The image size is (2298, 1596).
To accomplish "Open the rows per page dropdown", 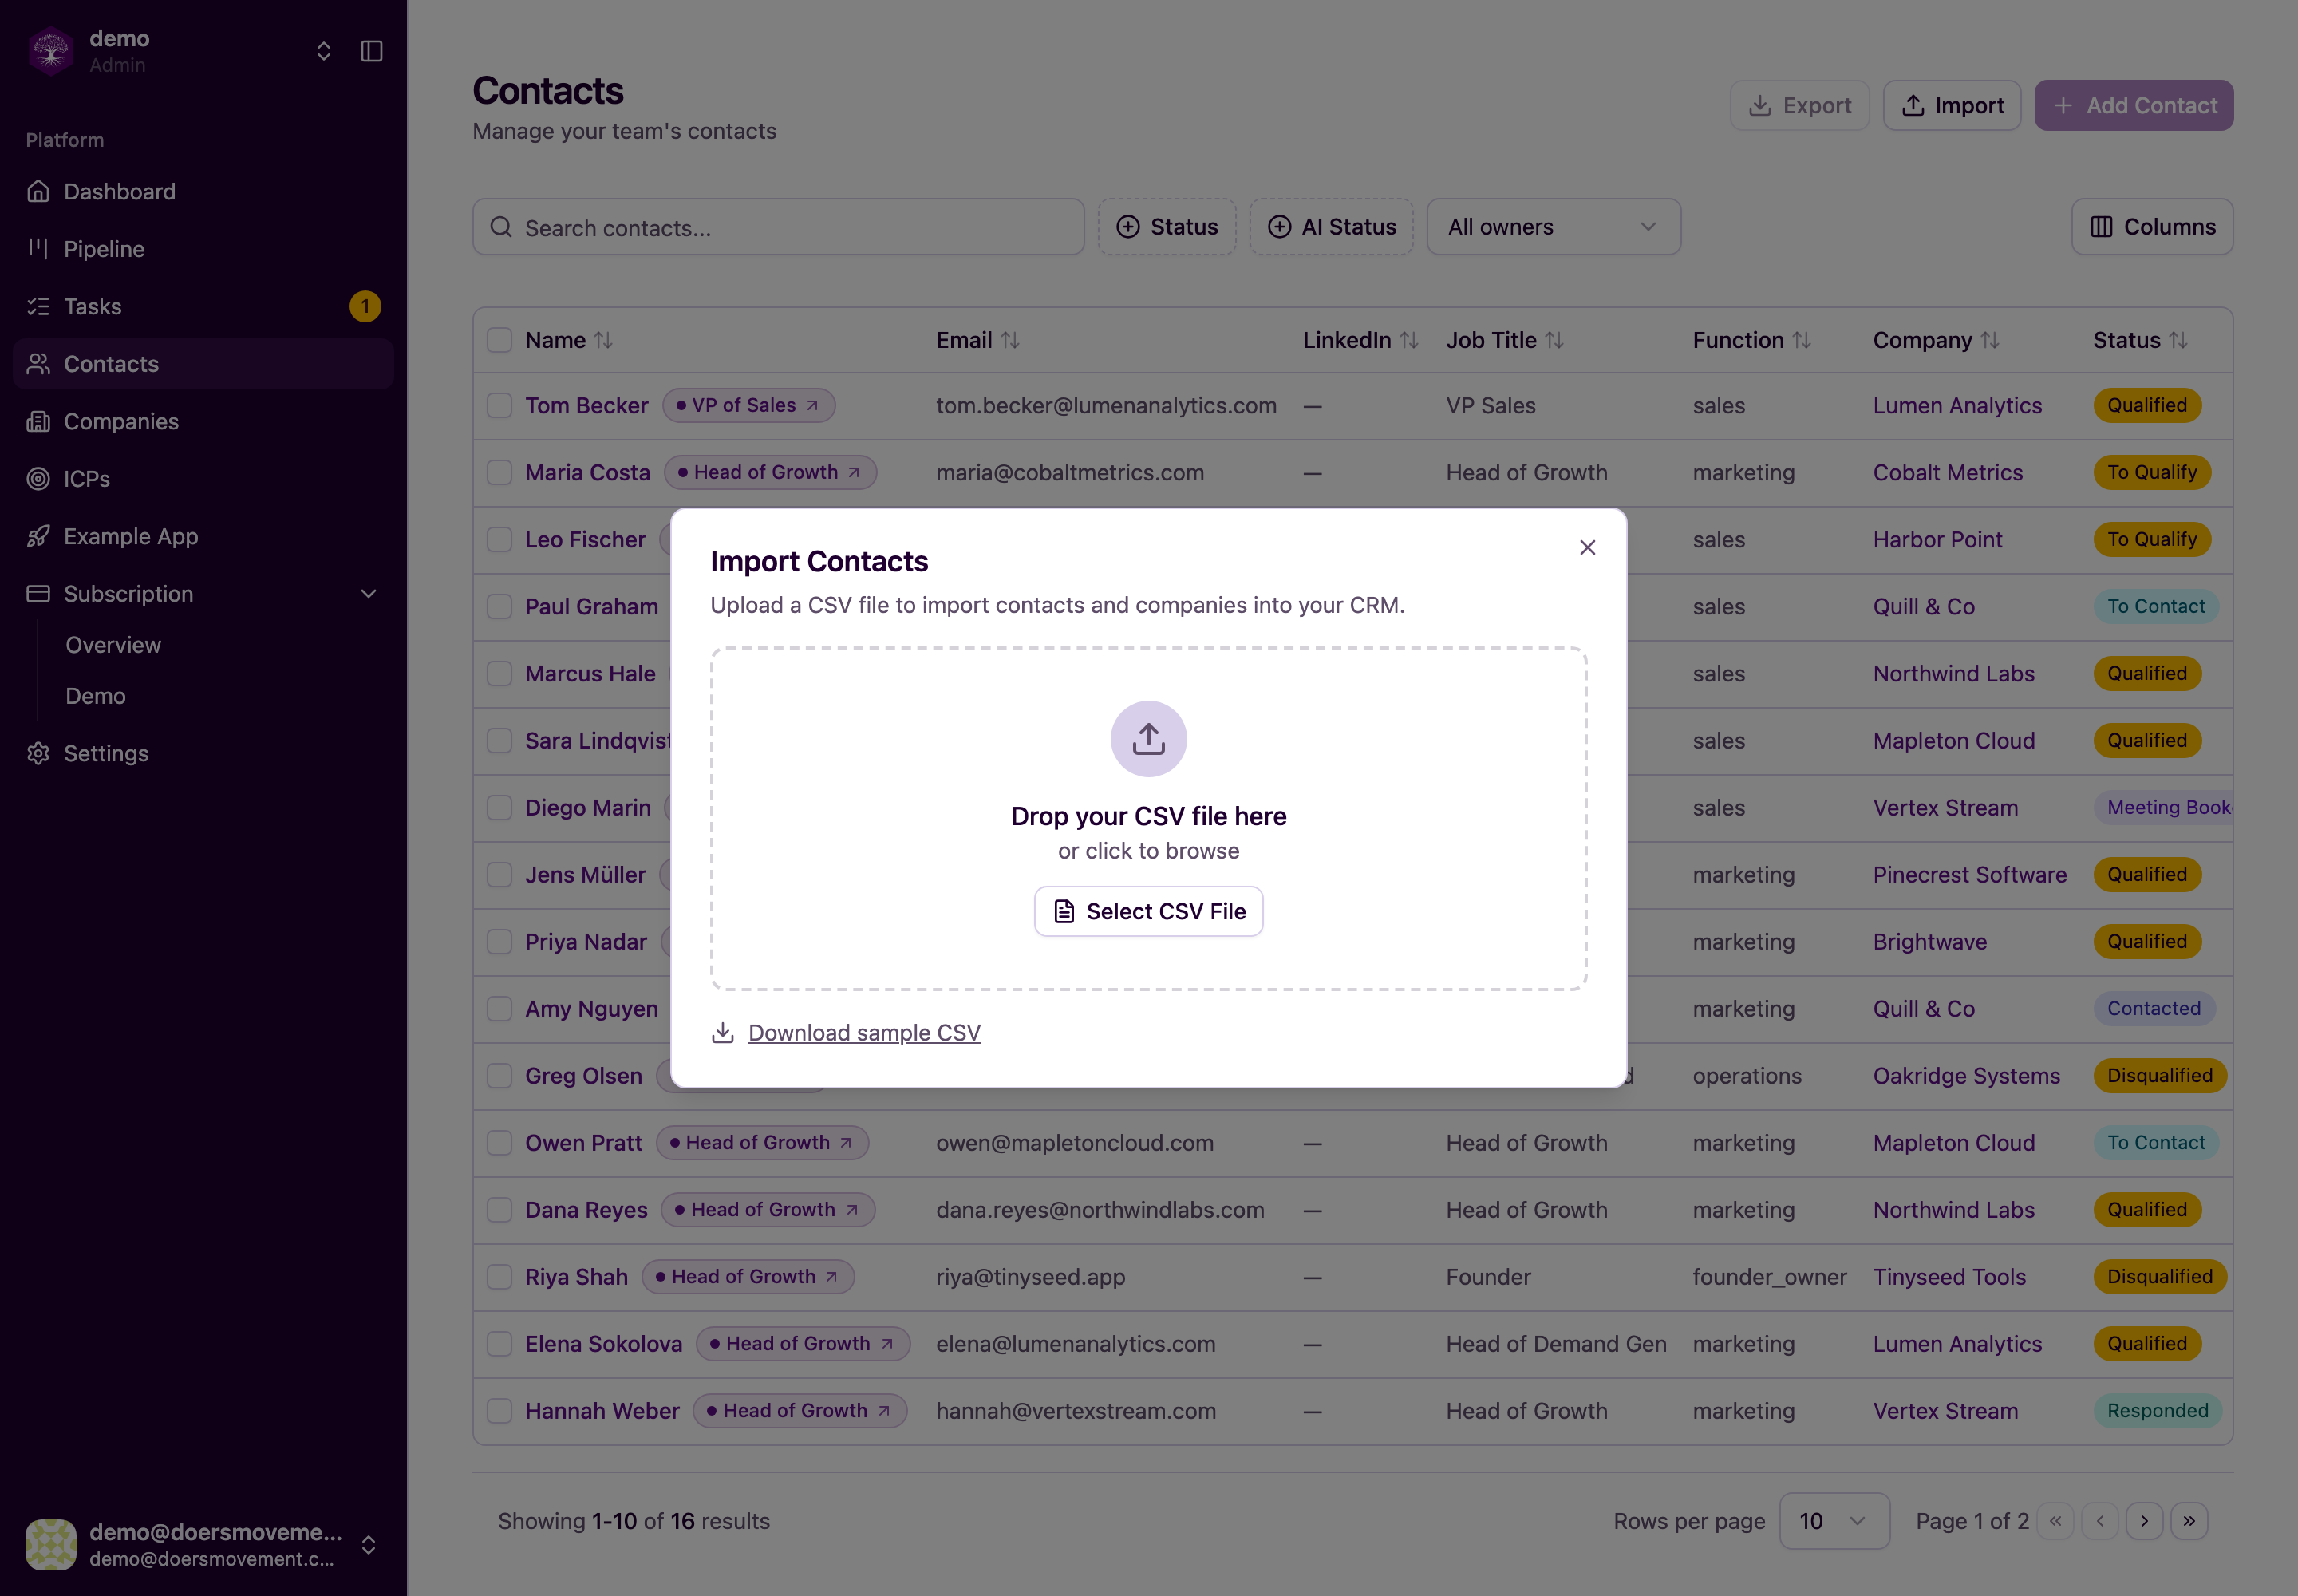I will tap(1834, 1520).
